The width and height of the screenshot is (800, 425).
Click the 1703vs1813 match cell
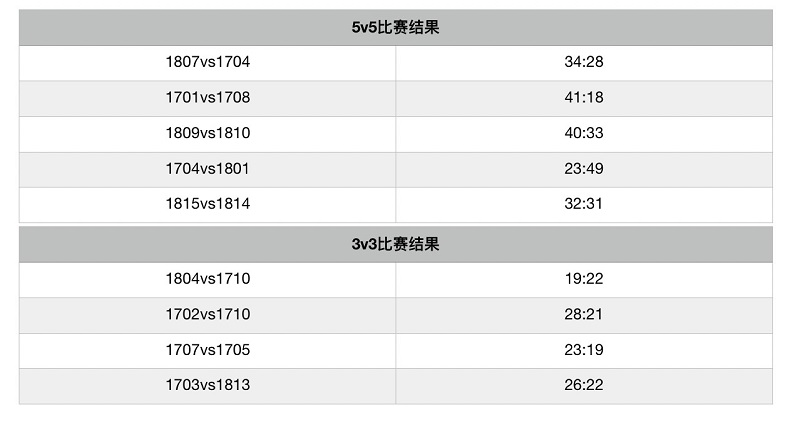[208, 386]
